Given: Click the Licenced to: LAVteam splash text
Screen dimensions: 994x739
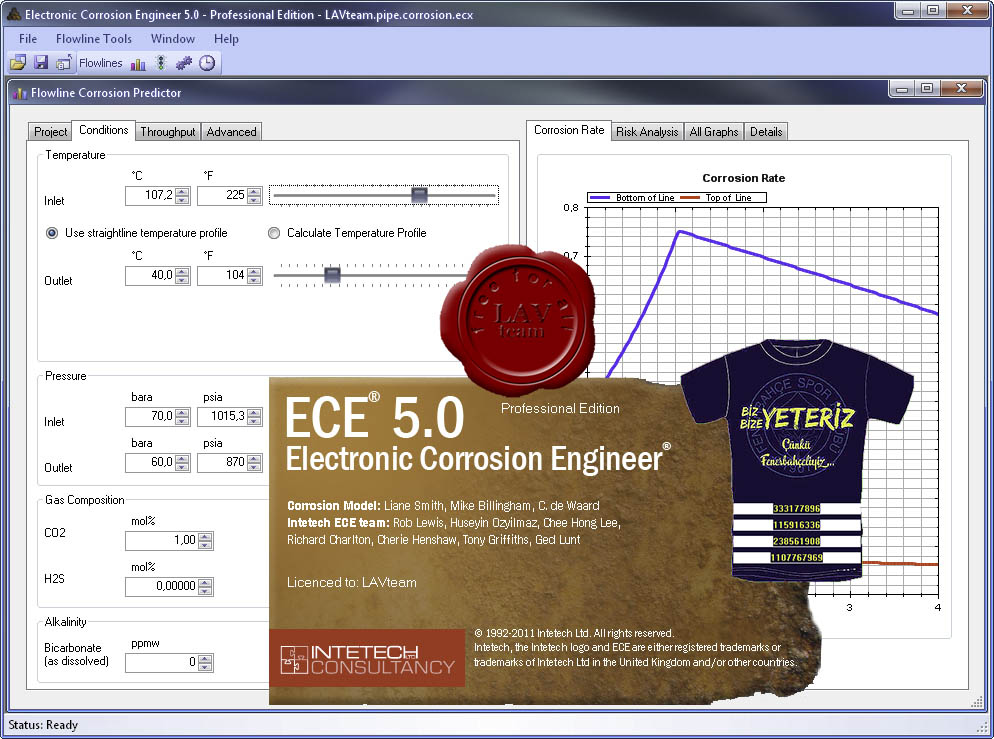Looking at the screenshot, I should click(352, 582).
